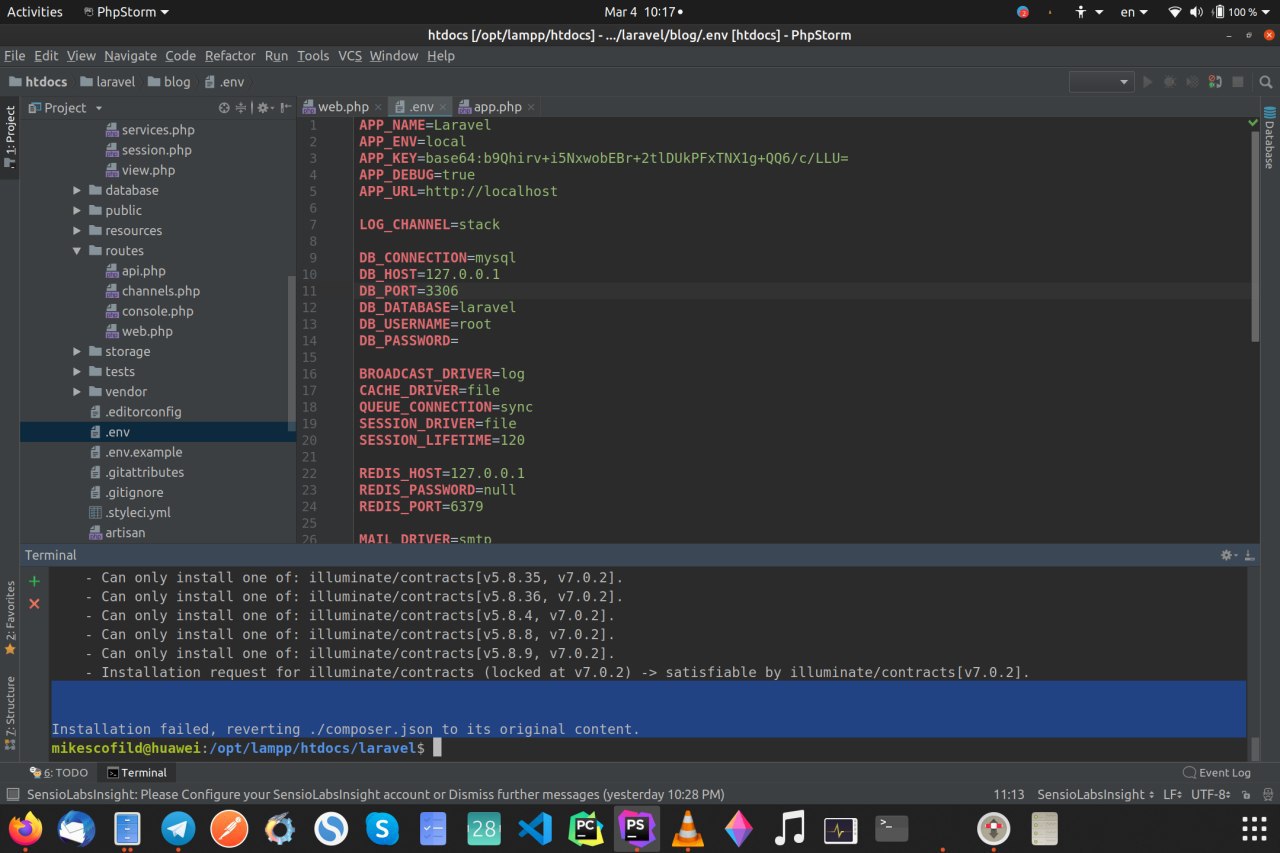The height and width of the screenshot is (853, 1280).
Task: Hide the Terminal panel
Action: [1250, 555]
